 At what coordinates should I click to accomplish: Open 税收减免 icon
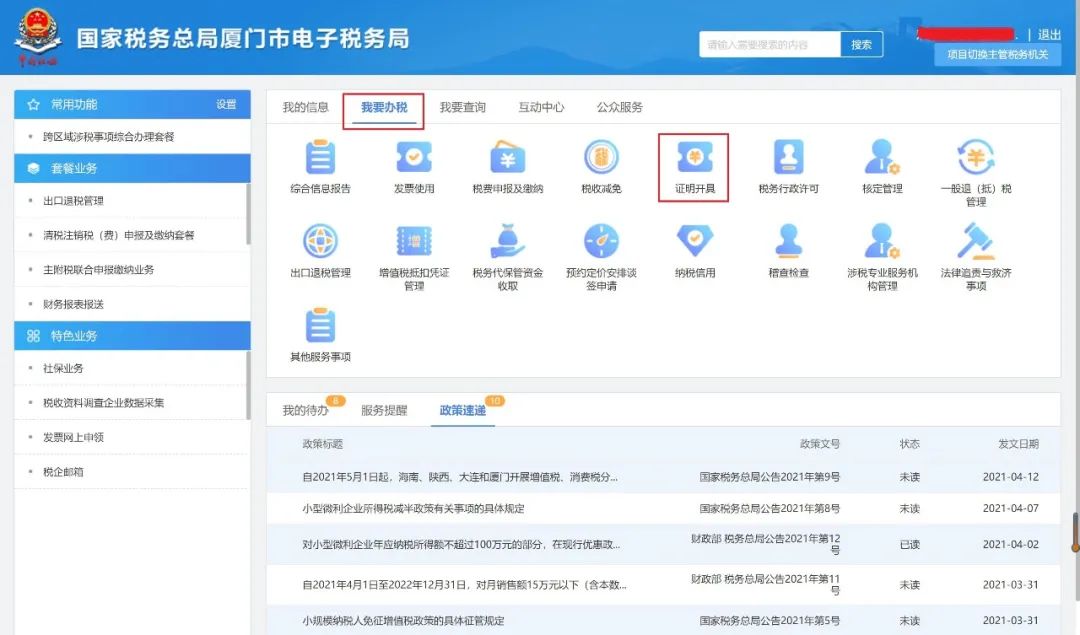601,157
